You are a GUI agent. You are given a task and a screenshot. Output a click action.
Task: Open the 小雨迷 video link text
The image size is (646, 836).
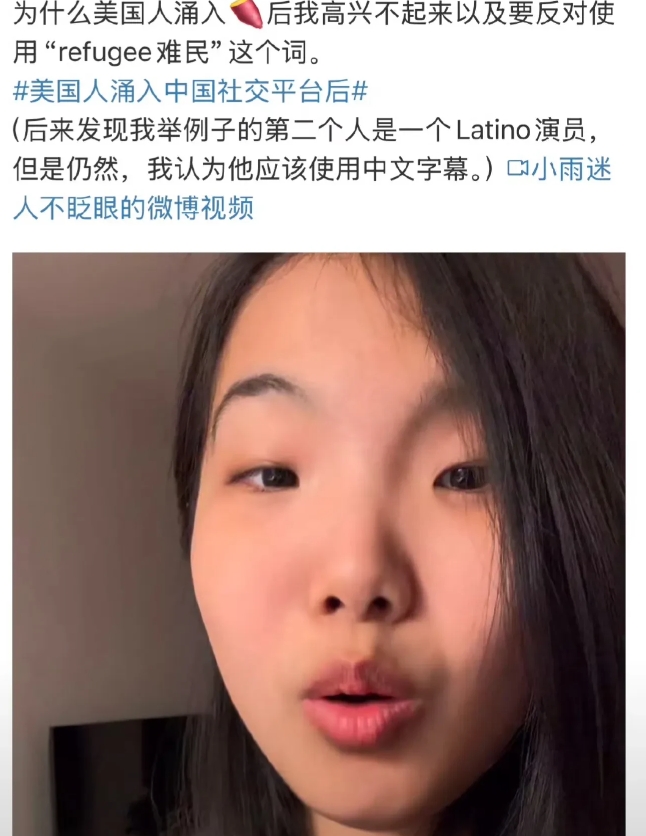[571, 169]
